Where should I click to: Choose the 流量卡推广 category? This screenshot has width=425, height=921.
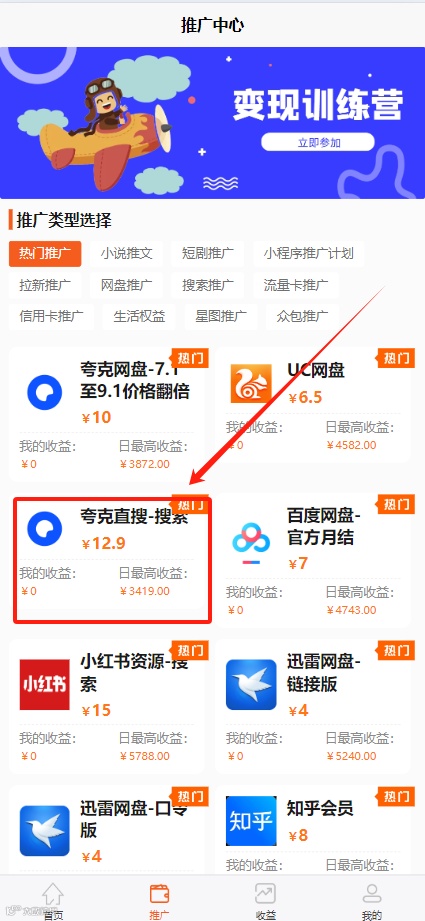[x=296, y=285]
